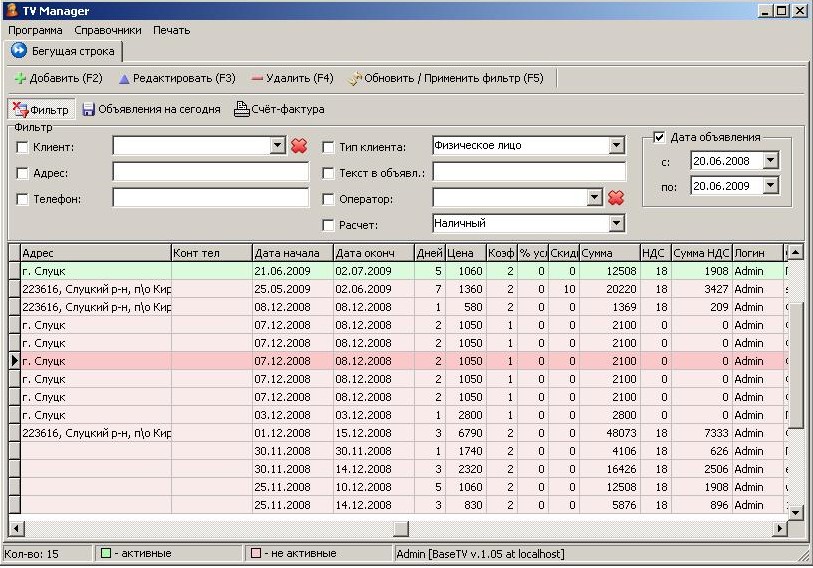This screenshot has width=813, height=568.
Task: Select the Бегущая строка tab
Action: tap(63, 51)
